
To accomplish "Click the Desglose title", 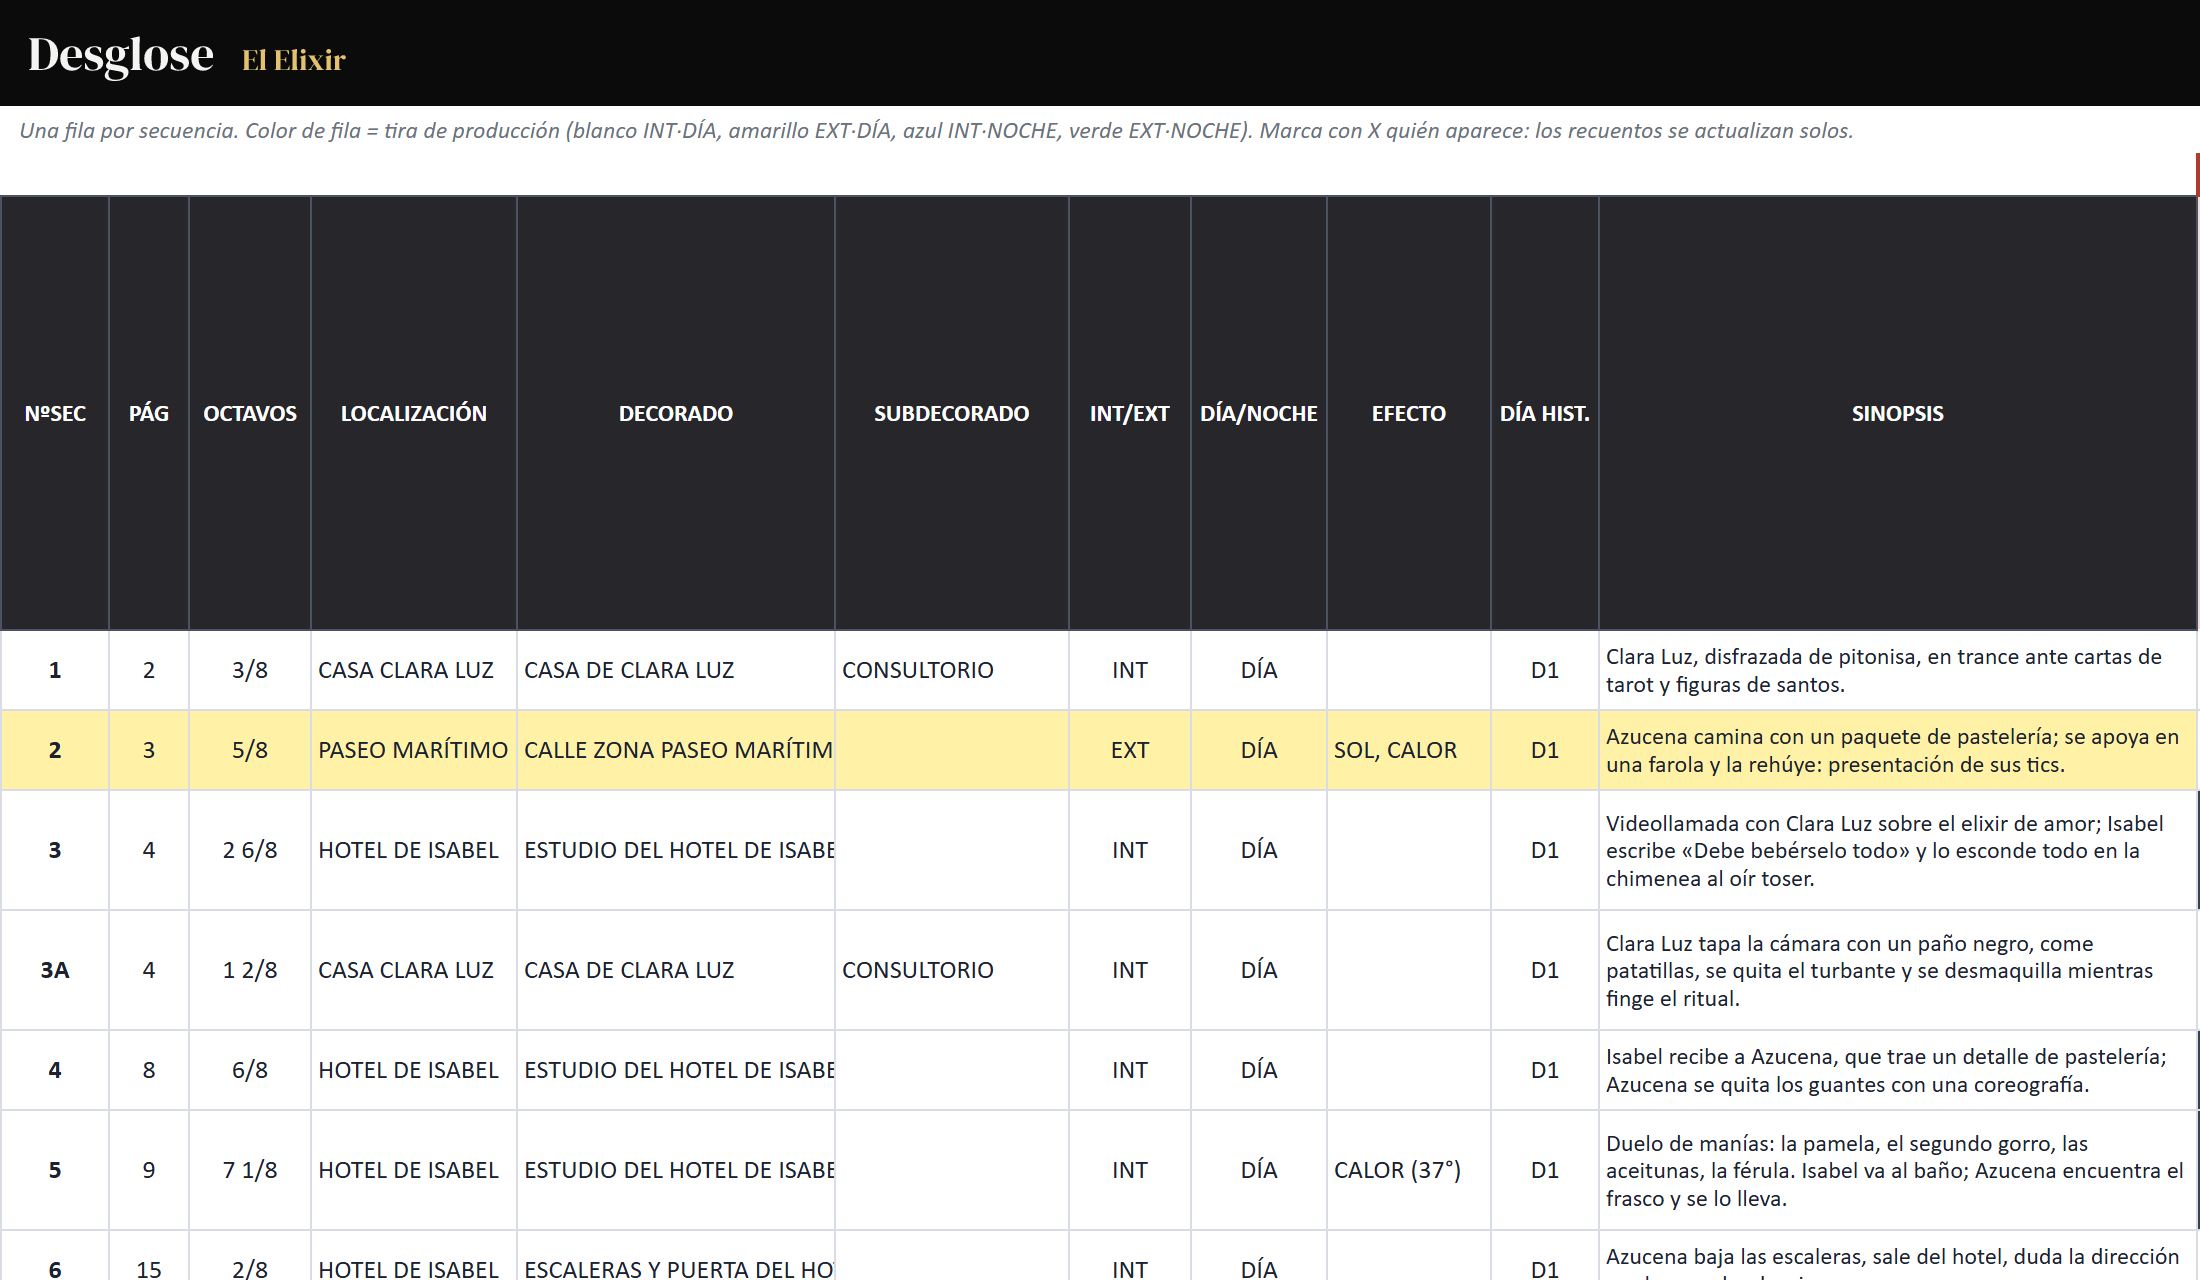I will coord(121,55).
